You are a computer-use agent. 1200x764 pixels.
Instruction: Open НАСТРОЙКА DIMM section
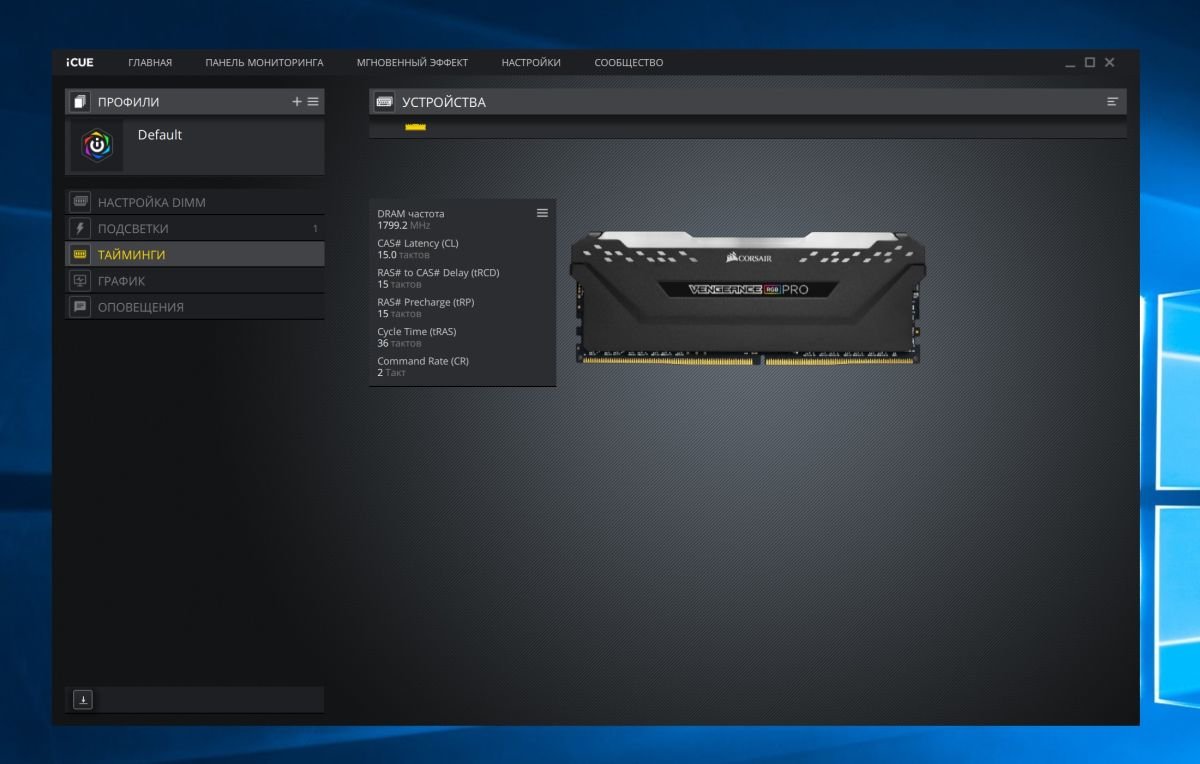(195, 202)
